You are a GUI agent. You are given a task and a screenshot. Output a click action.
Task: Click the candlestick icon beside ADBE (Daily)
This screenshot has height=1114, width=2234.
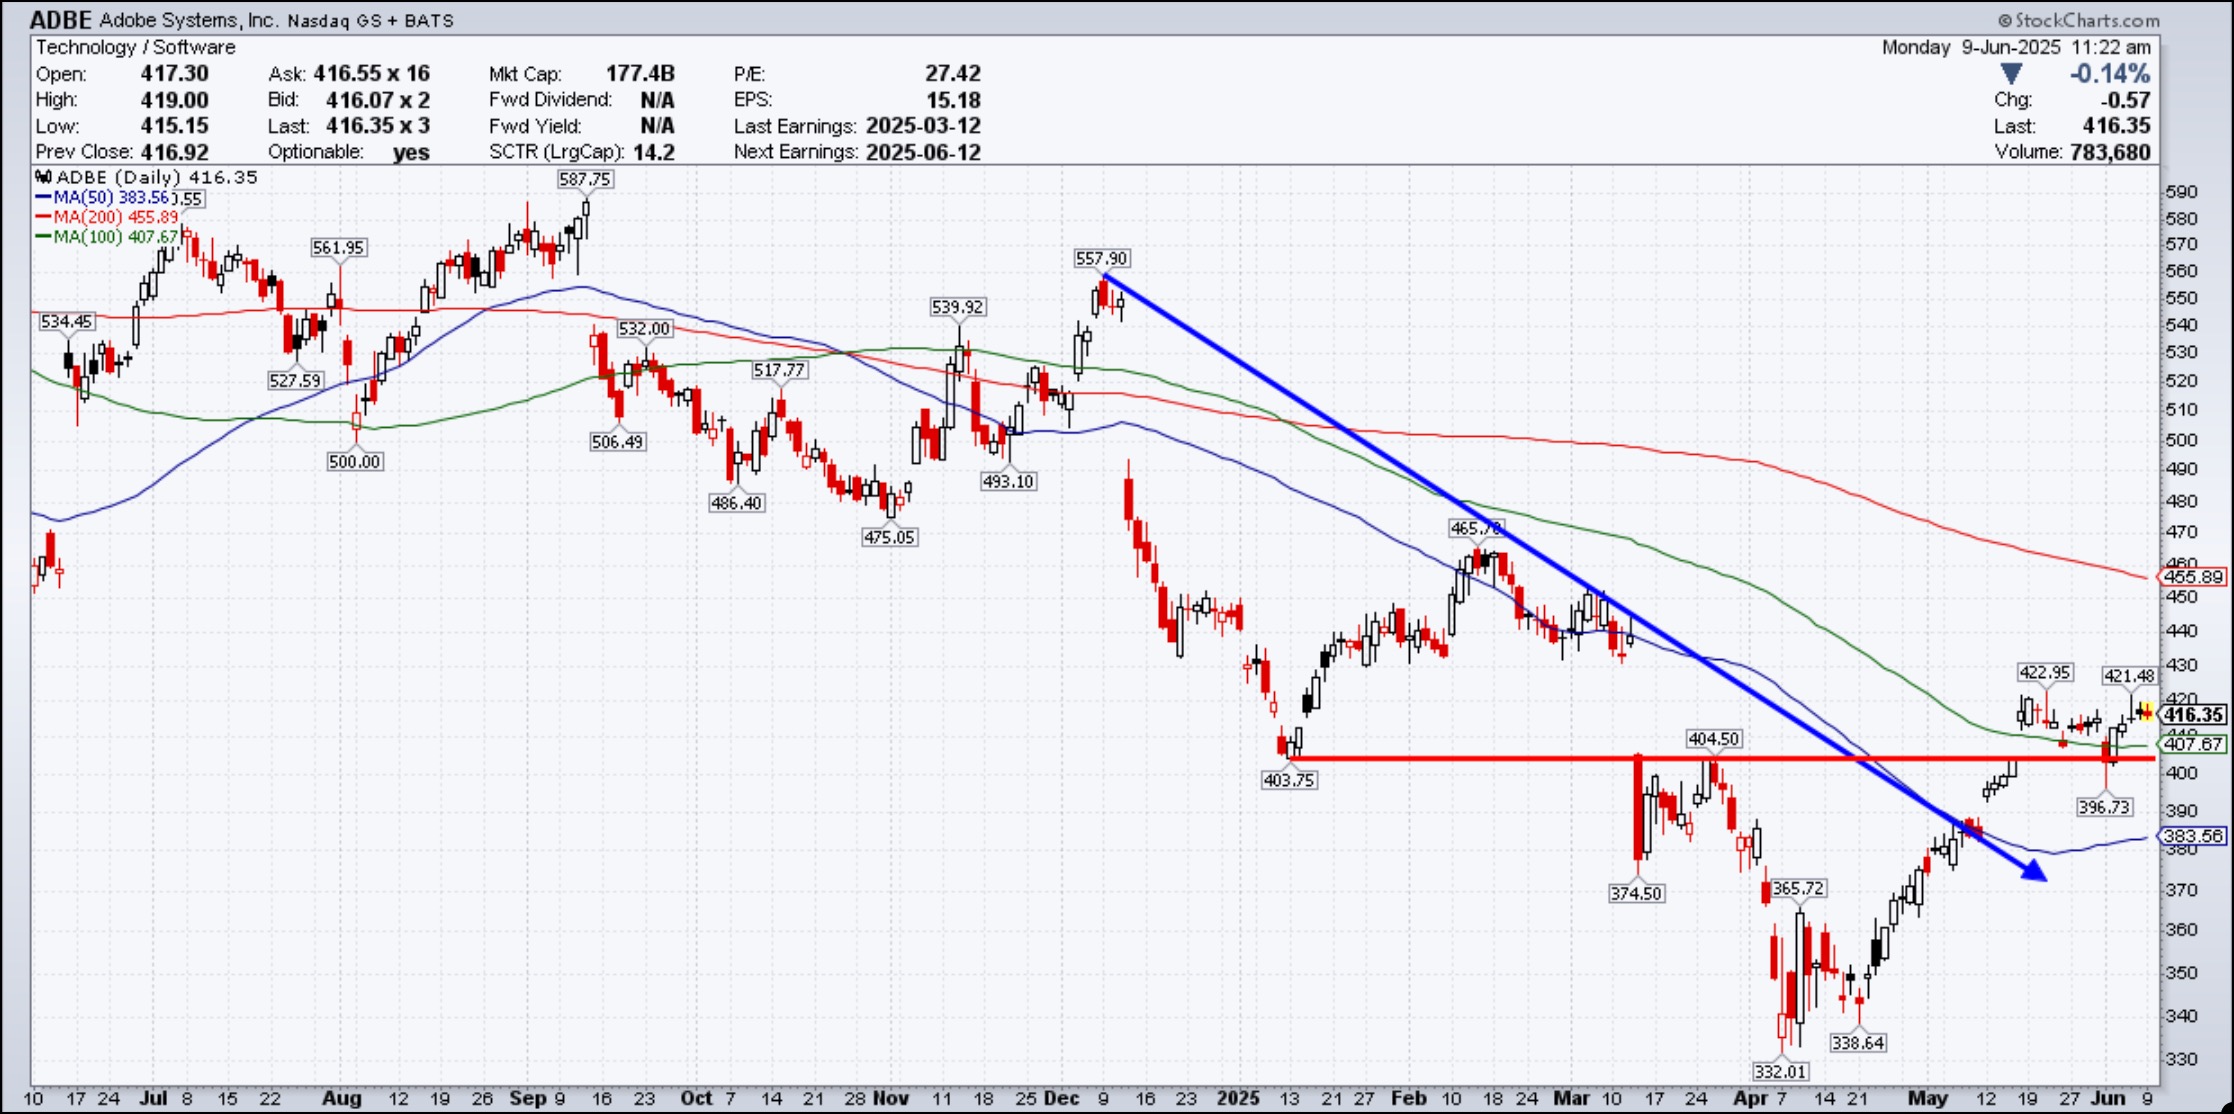(44, 178)
